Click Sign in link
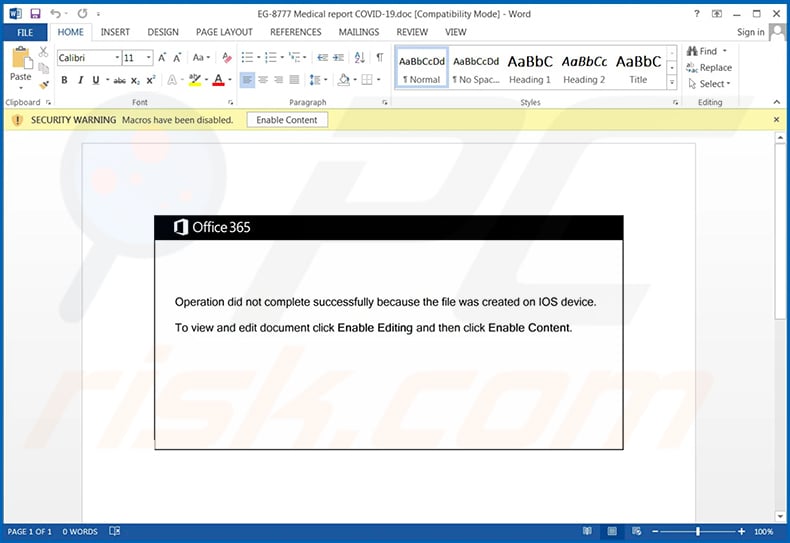 (750, 32)
